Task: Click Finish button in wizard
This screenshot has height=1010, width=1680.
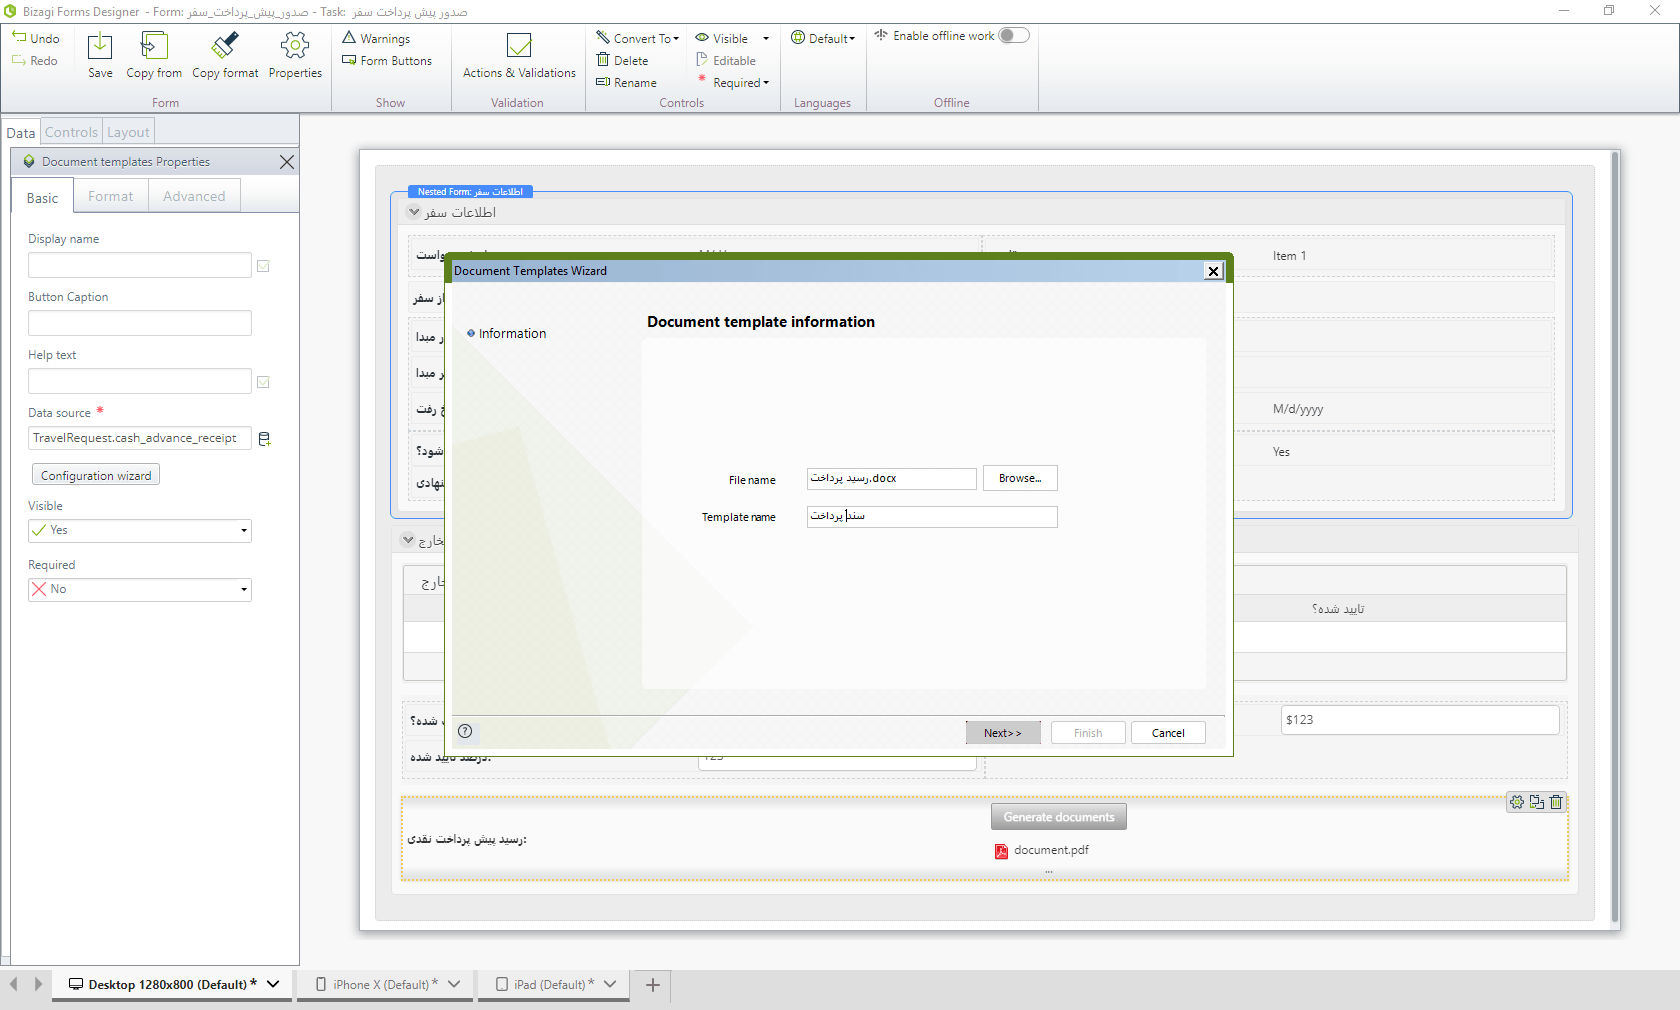Action: pyautogui.click(x=1088, y=733)
